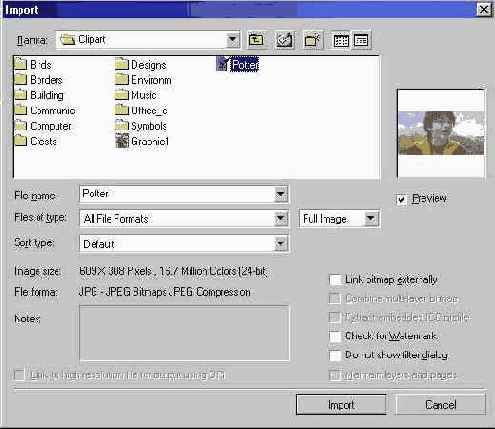This screenshot has height=429, width=495.
Task: Select the Potter image file
Action: coord(237,64)
